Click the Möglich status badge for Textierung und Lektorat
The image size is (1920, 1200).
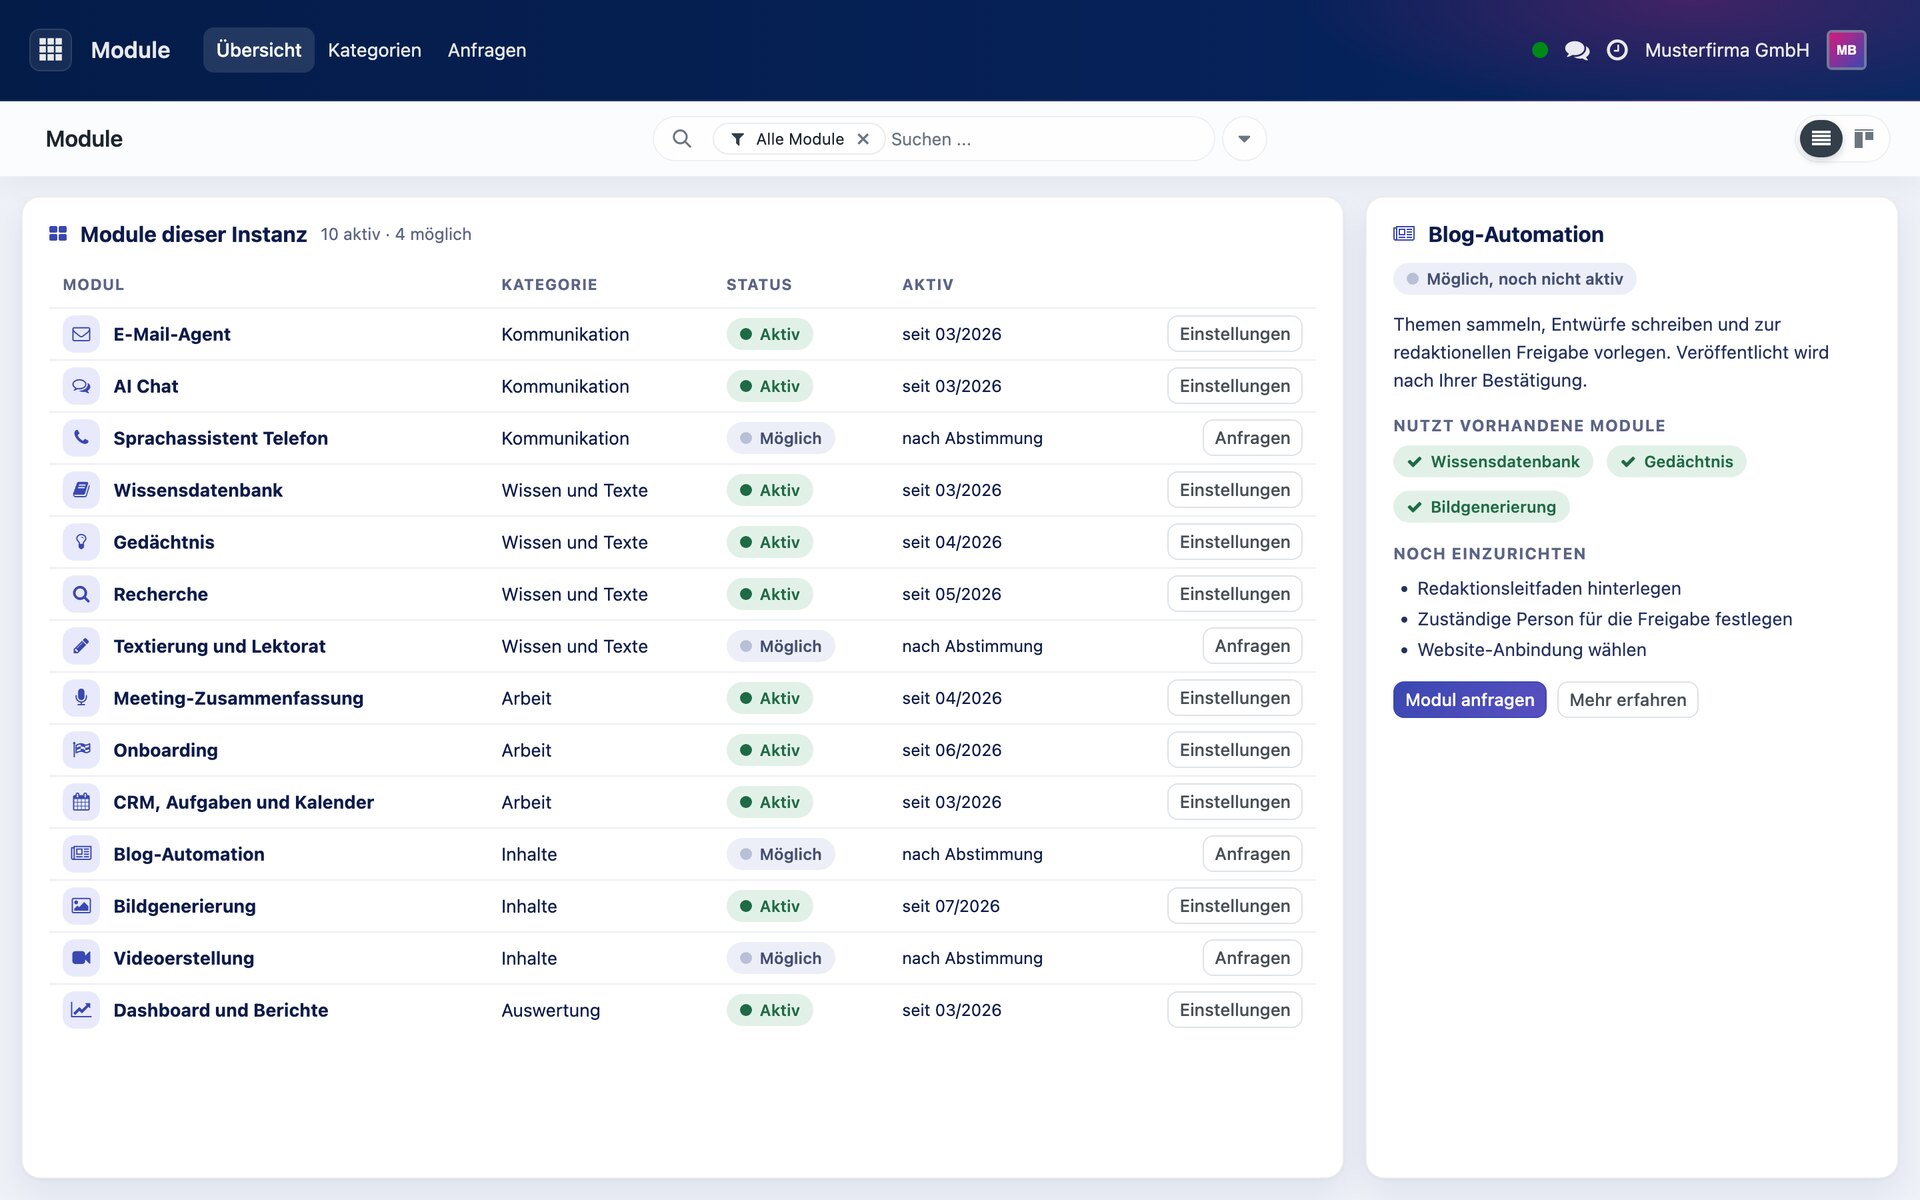(780, 646)
